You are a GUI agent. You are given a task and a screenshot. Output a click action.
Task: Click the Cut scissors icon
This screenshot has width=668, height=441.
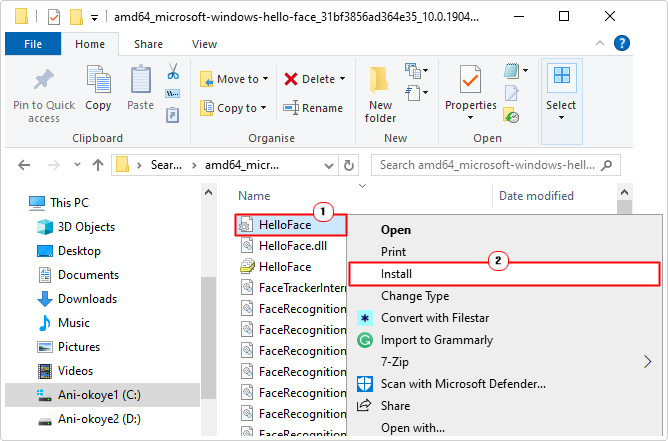[x=173, y=71]
